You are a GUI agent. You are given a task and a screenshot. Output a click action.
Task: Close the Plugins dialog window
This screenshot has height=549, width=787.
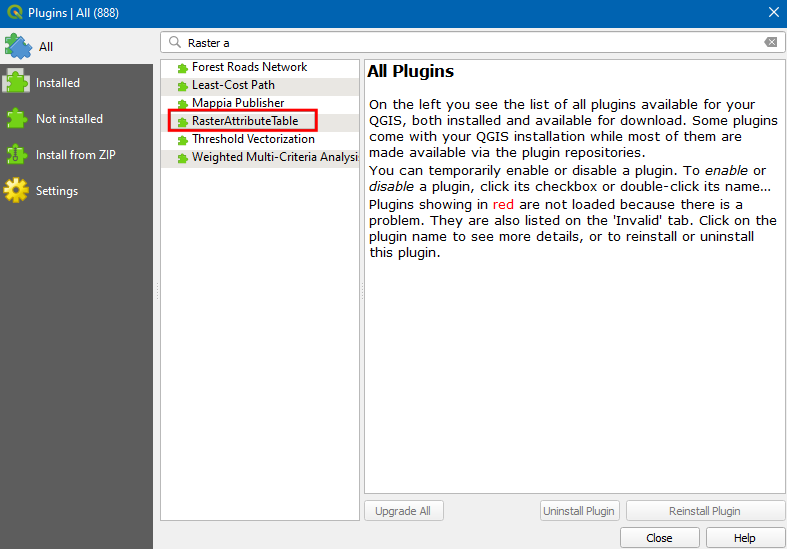(773, 12)
